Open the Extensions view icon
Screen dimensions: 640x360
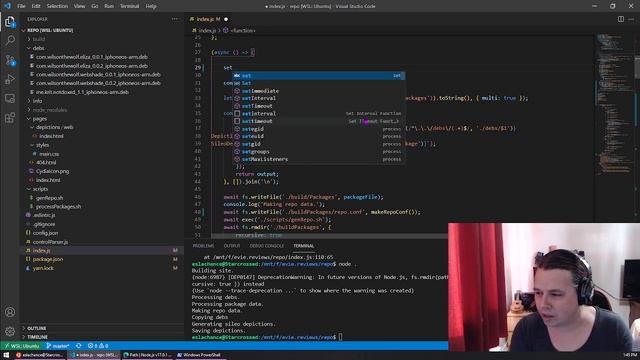click(x=10, y=118)
